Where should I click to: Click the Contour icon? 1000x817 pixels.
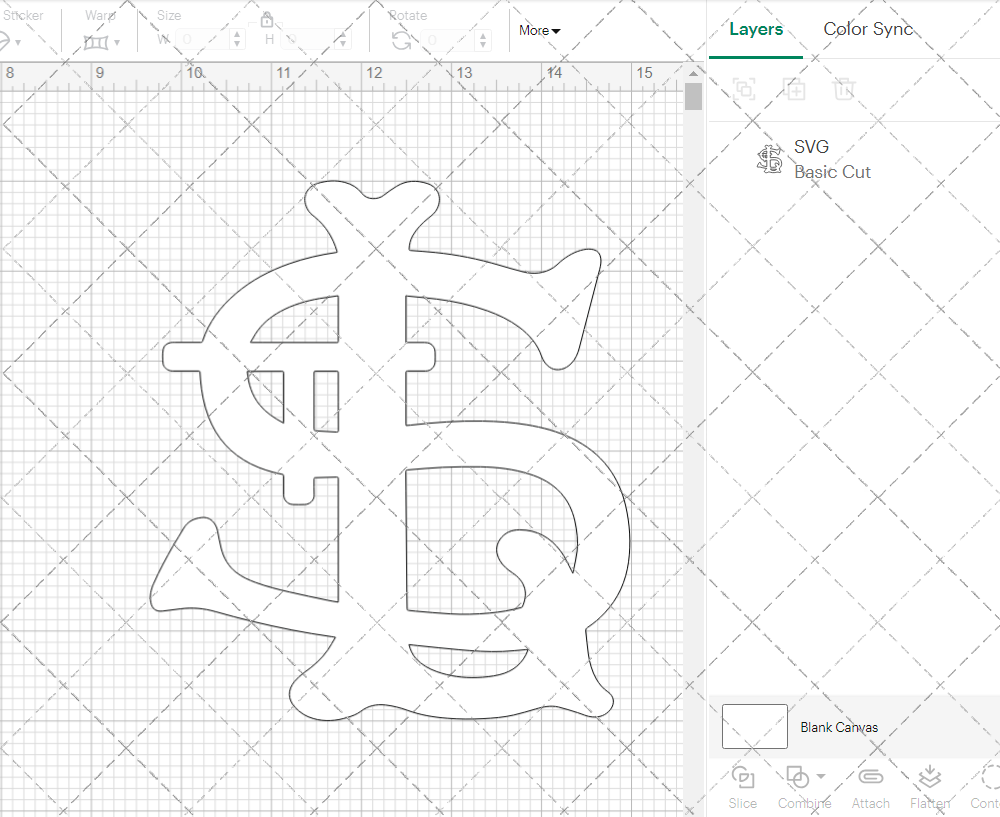989,777
